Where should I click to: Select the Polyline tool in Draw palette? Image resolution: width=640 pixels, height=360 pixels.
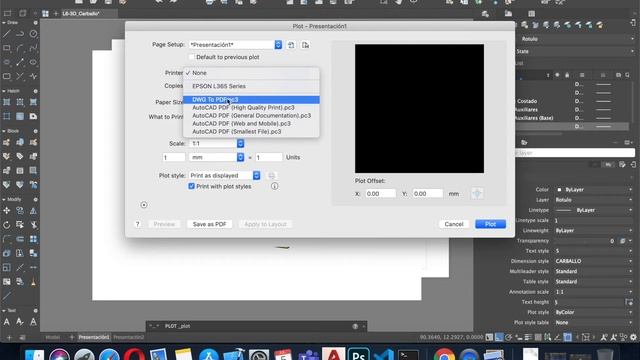(20, 34)
